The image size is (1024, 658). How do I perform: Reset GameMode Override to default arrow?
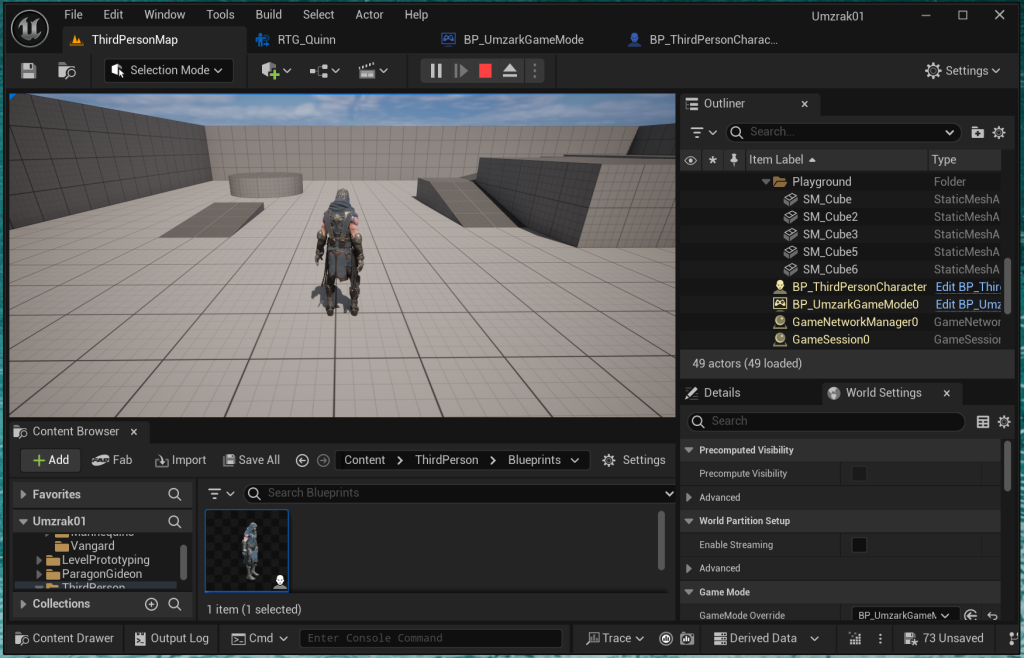click(x=993, y=616)
